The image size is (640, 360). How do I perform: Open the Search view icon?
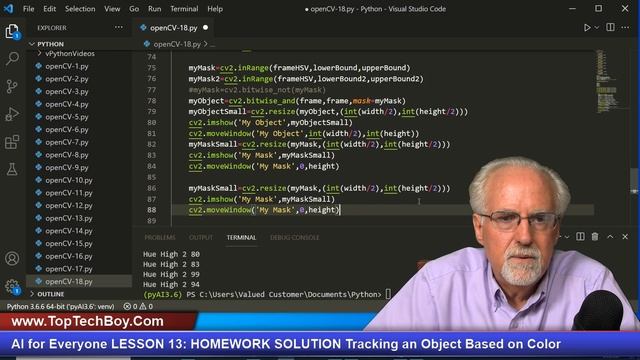pos(12,59)
